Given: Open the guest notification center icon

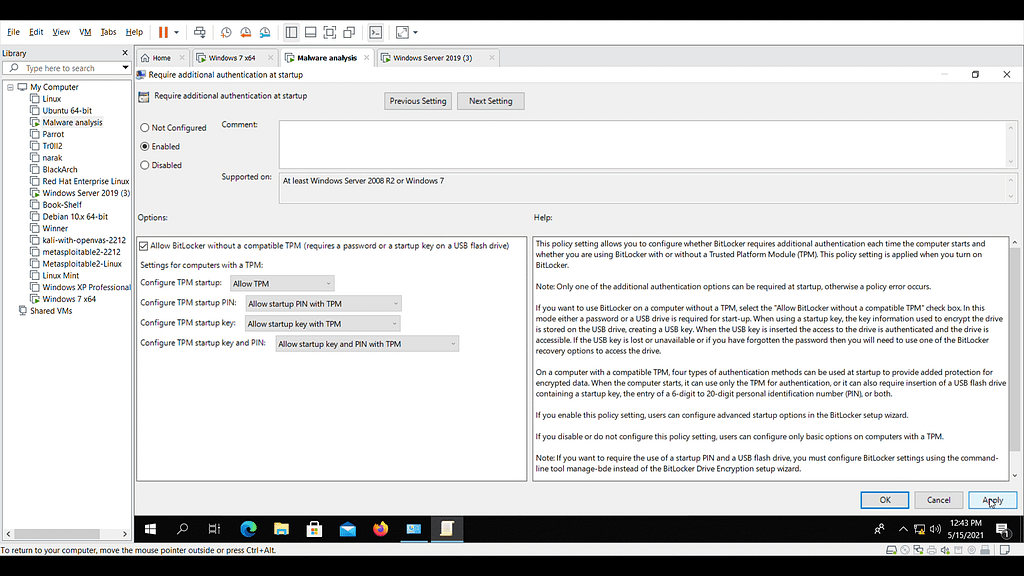Looking at the screenshot, I should click(1003, 529).
